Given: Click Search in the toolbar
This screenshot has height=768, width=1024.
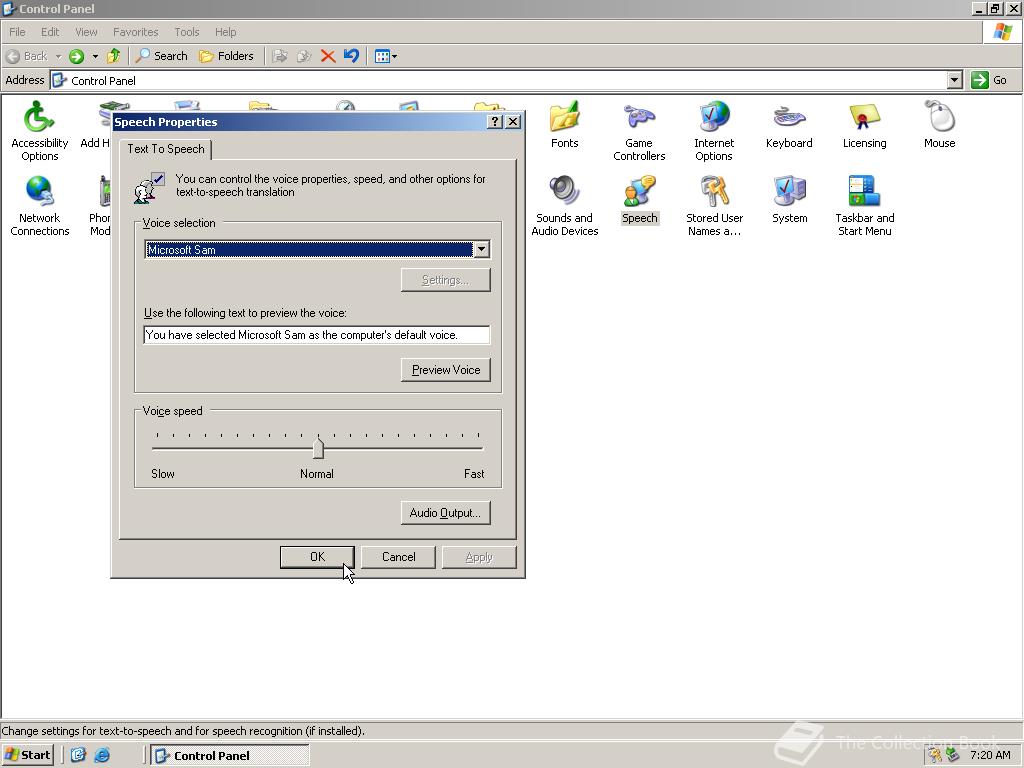Looking at the screenshot, I should [x=161, y=56].
